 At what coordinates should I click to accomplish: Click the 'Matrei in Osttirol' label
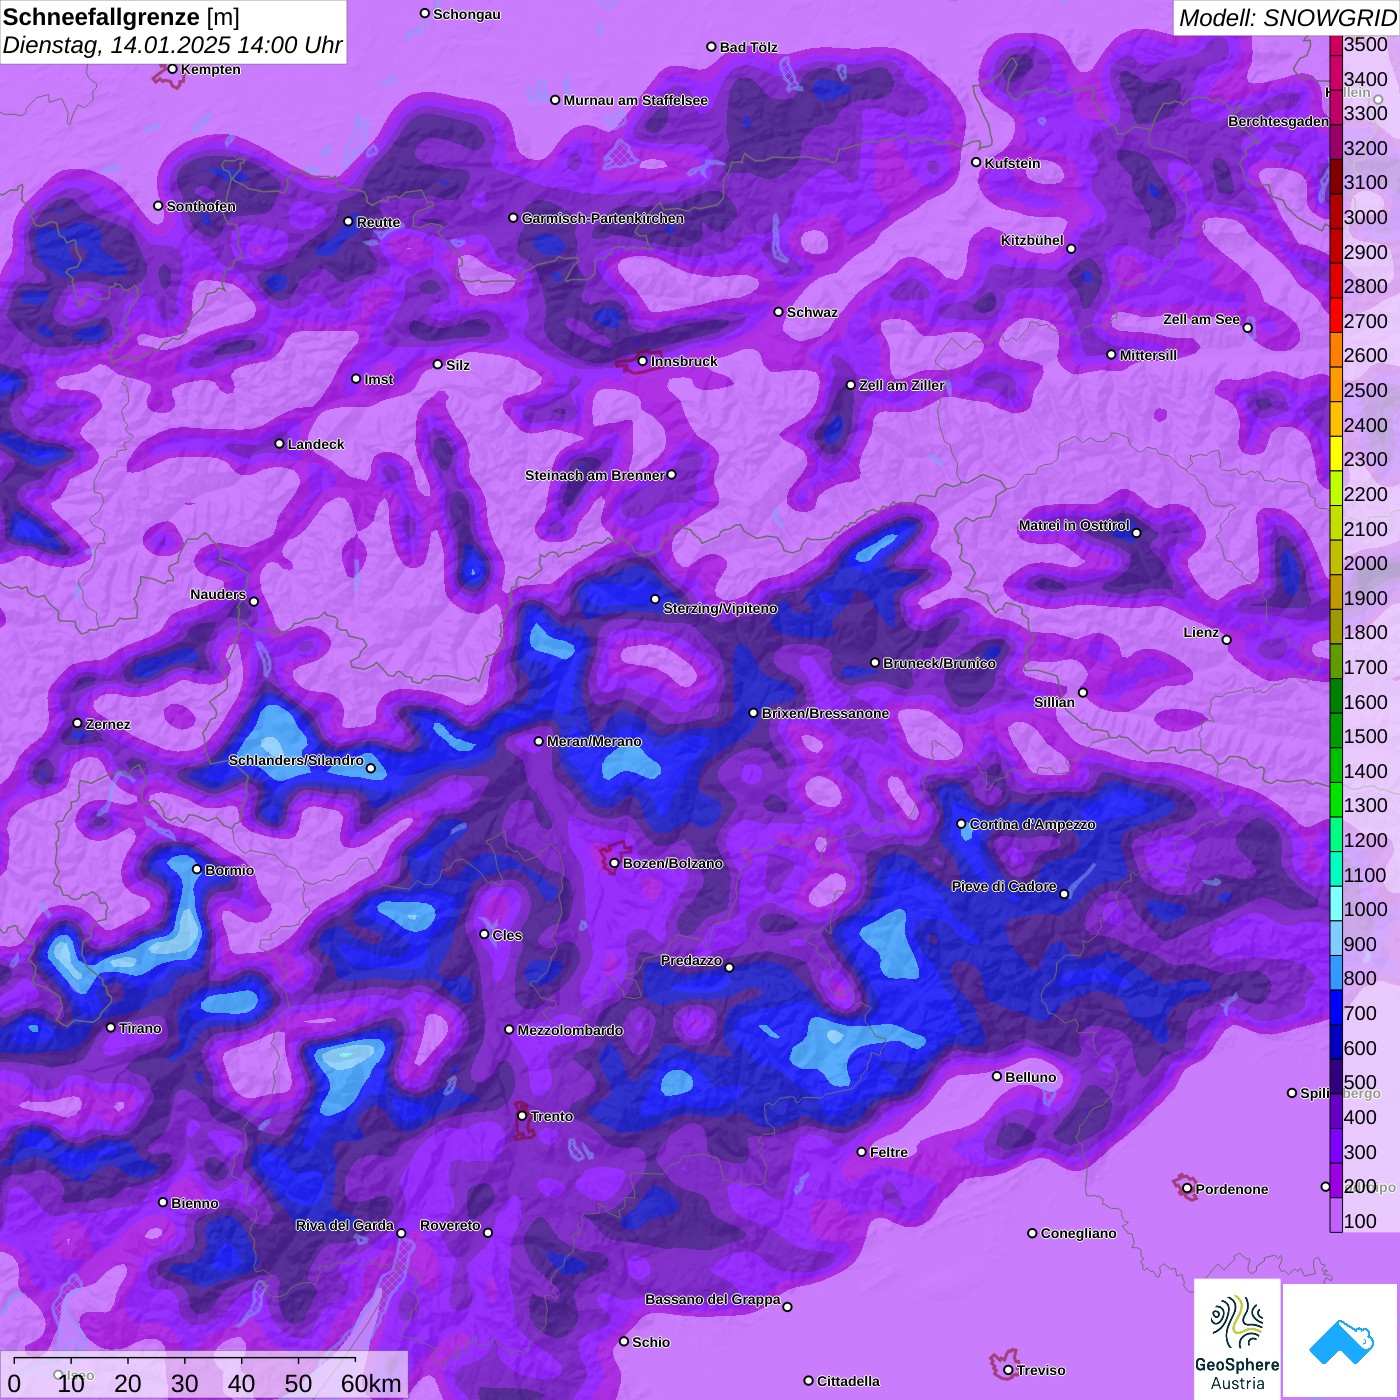pyautogui.click(x=1074, y=525)
